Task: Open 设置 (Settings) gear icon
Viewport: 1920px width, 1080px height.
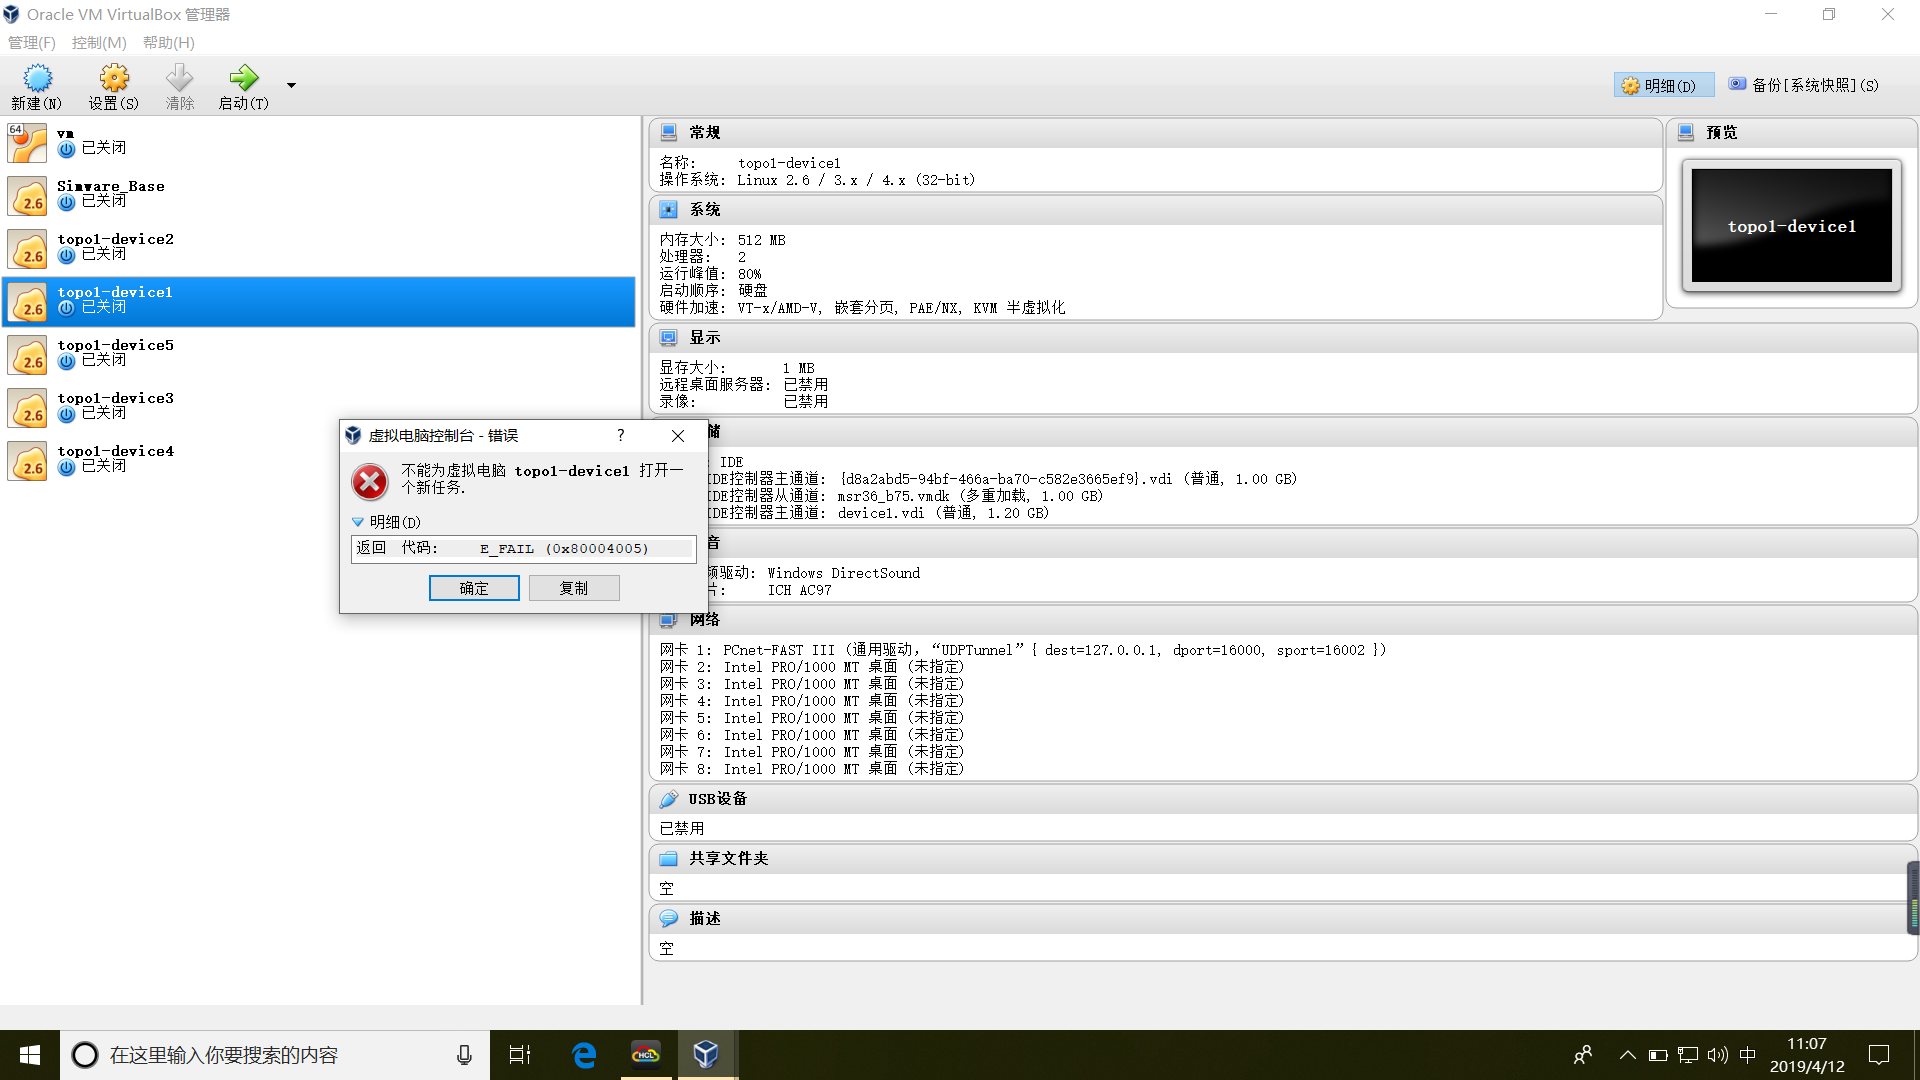Action: point(114,78)
